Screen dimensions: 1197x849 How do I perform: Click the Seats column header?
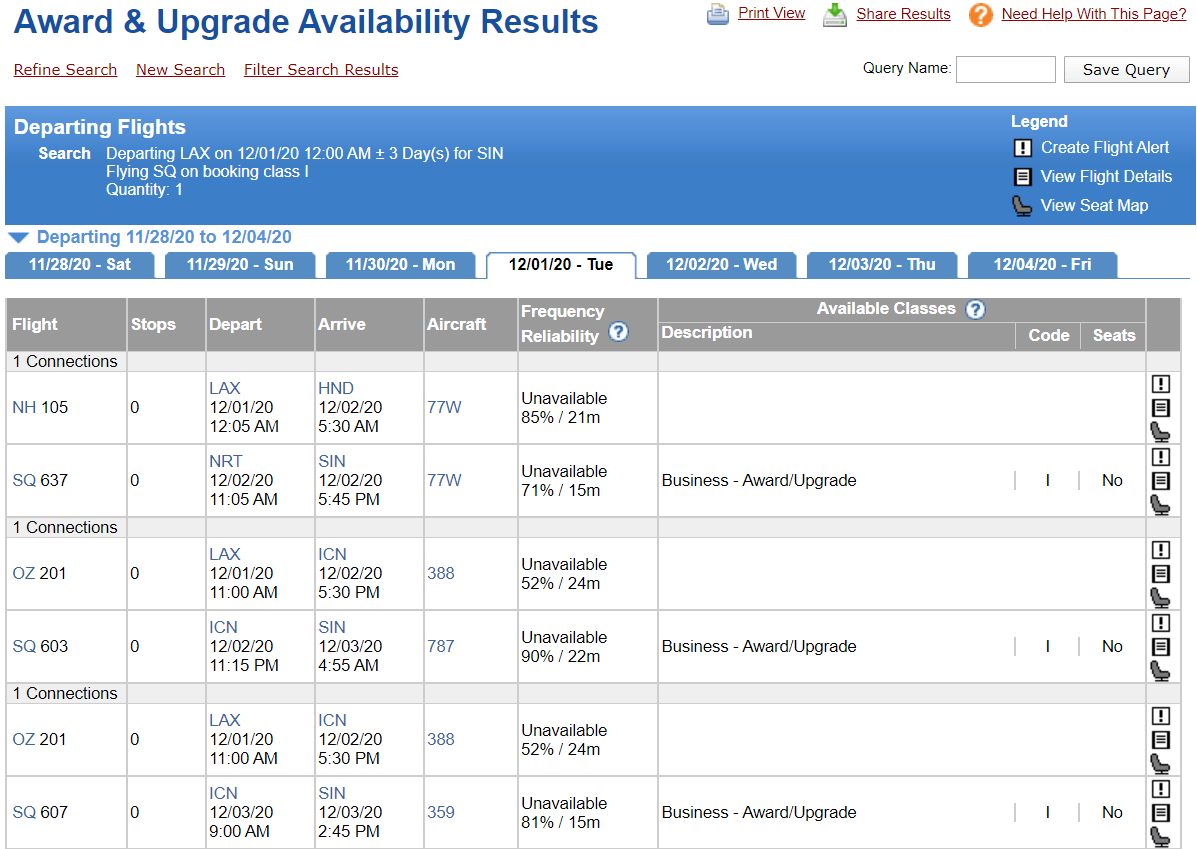click(1114, 336)
